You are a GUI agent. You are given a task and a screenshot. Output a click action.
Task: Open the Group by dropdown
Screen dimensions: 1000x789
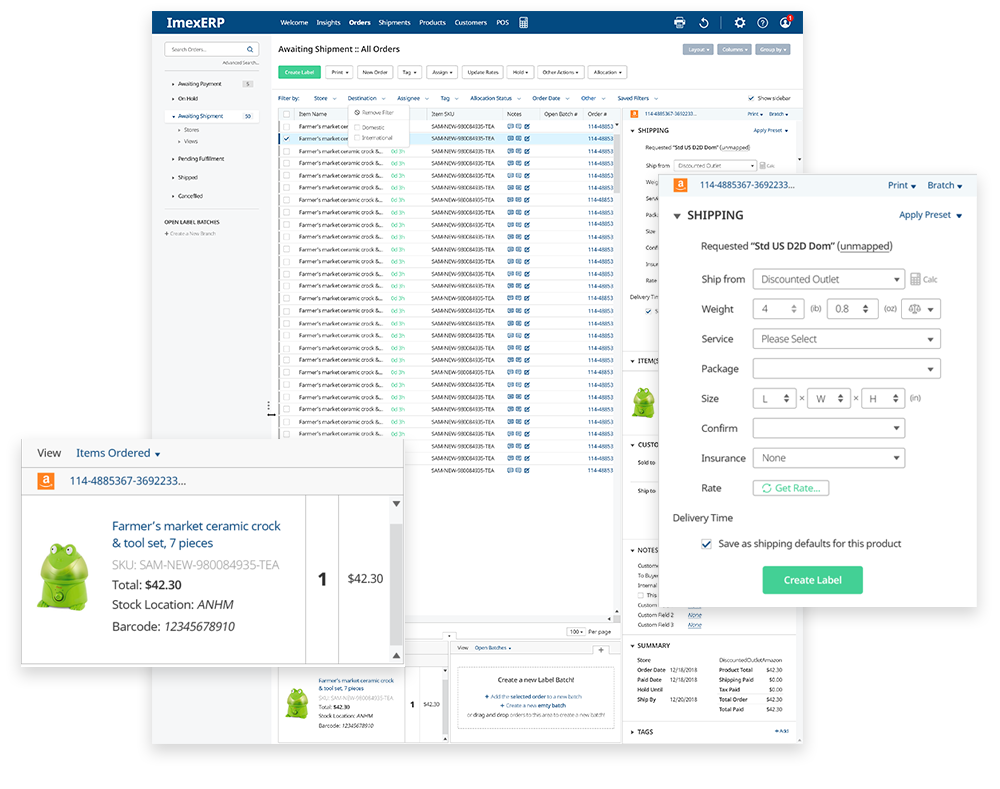point(773,50)
